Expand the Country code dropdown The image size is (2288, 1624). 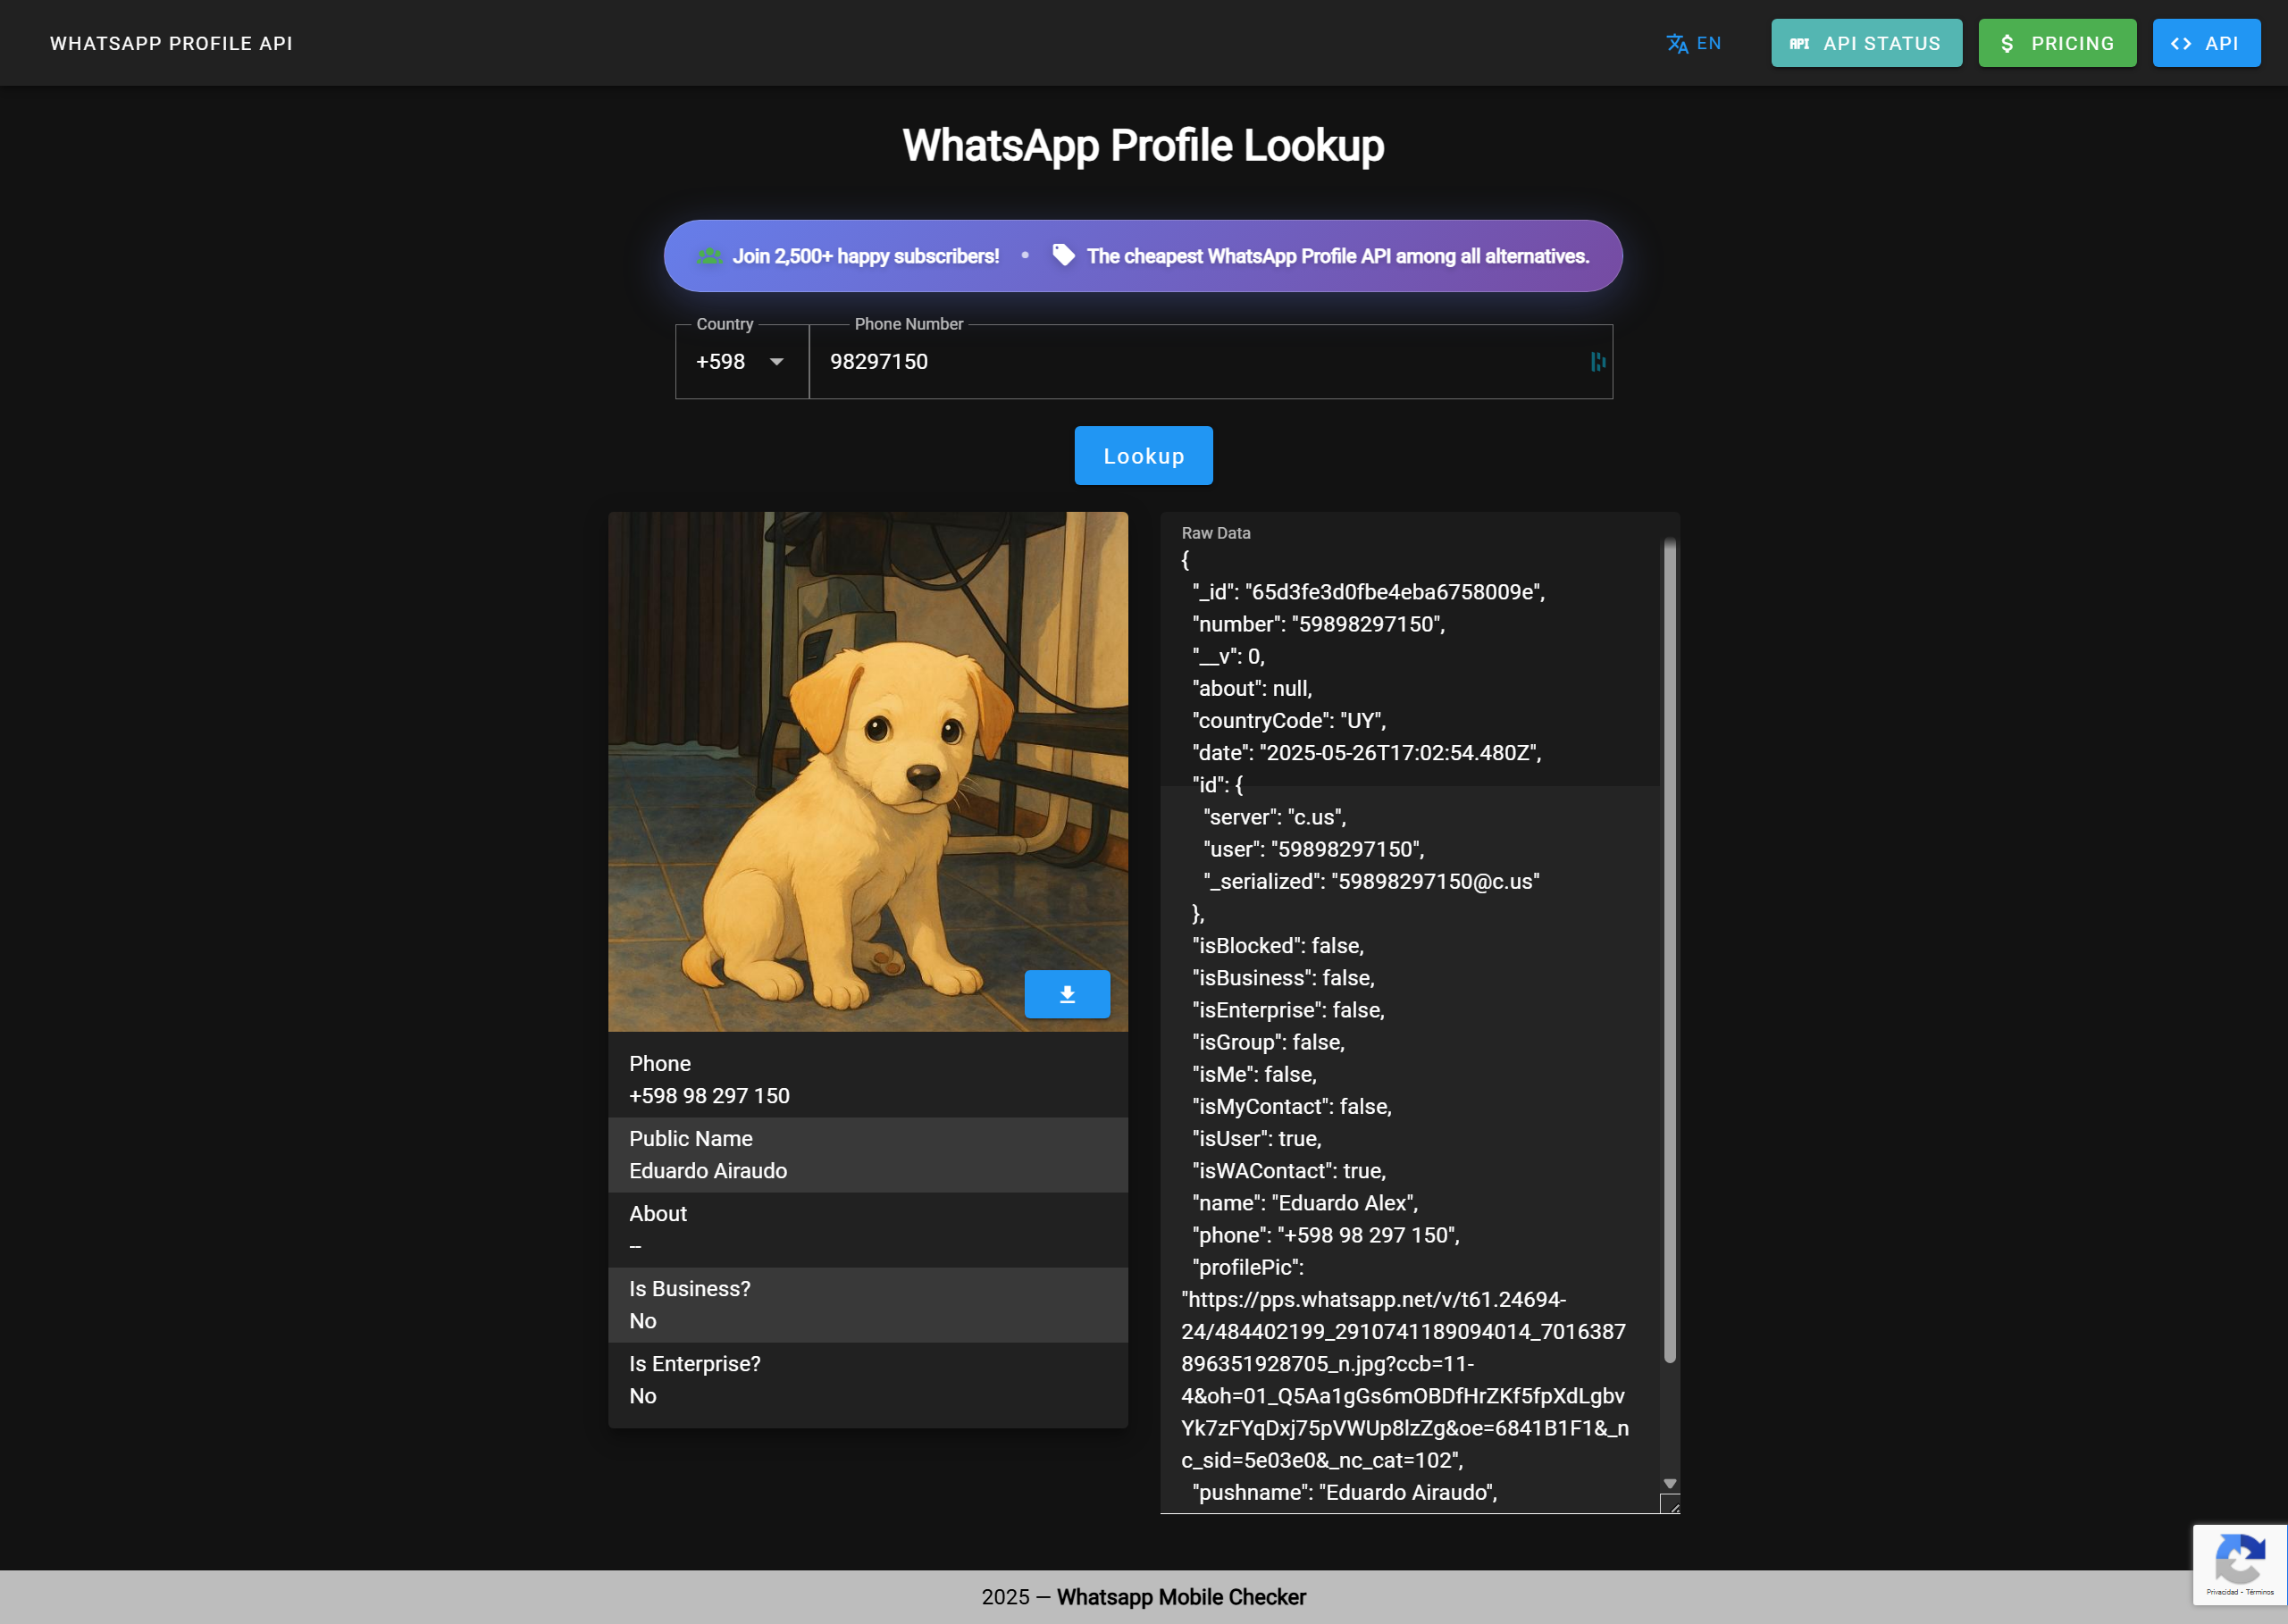click(742, 362)
